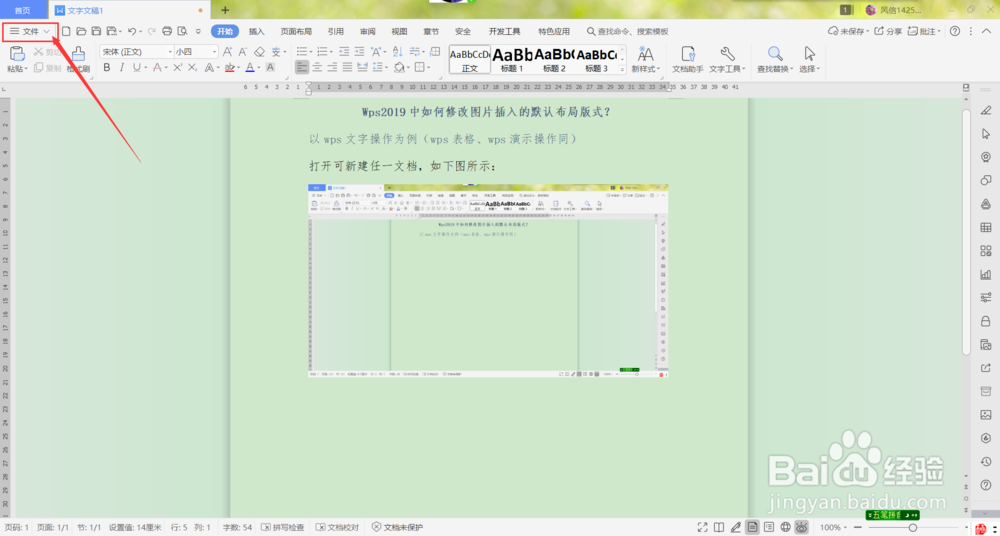
Task: Click the 查找替换 magnifier icon
Action: click(x=775, y=54)
